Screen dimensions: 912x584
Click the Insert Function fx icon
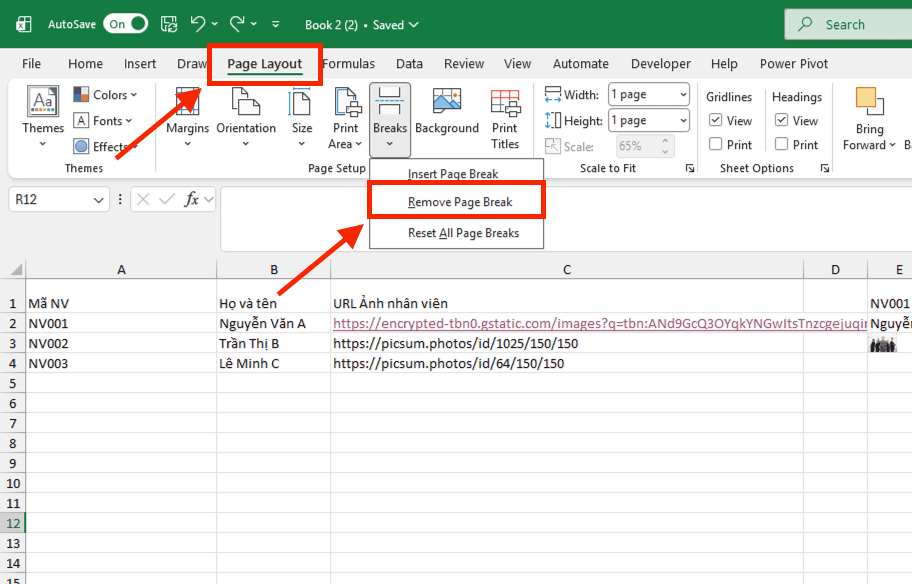click(x=191, y=200)
